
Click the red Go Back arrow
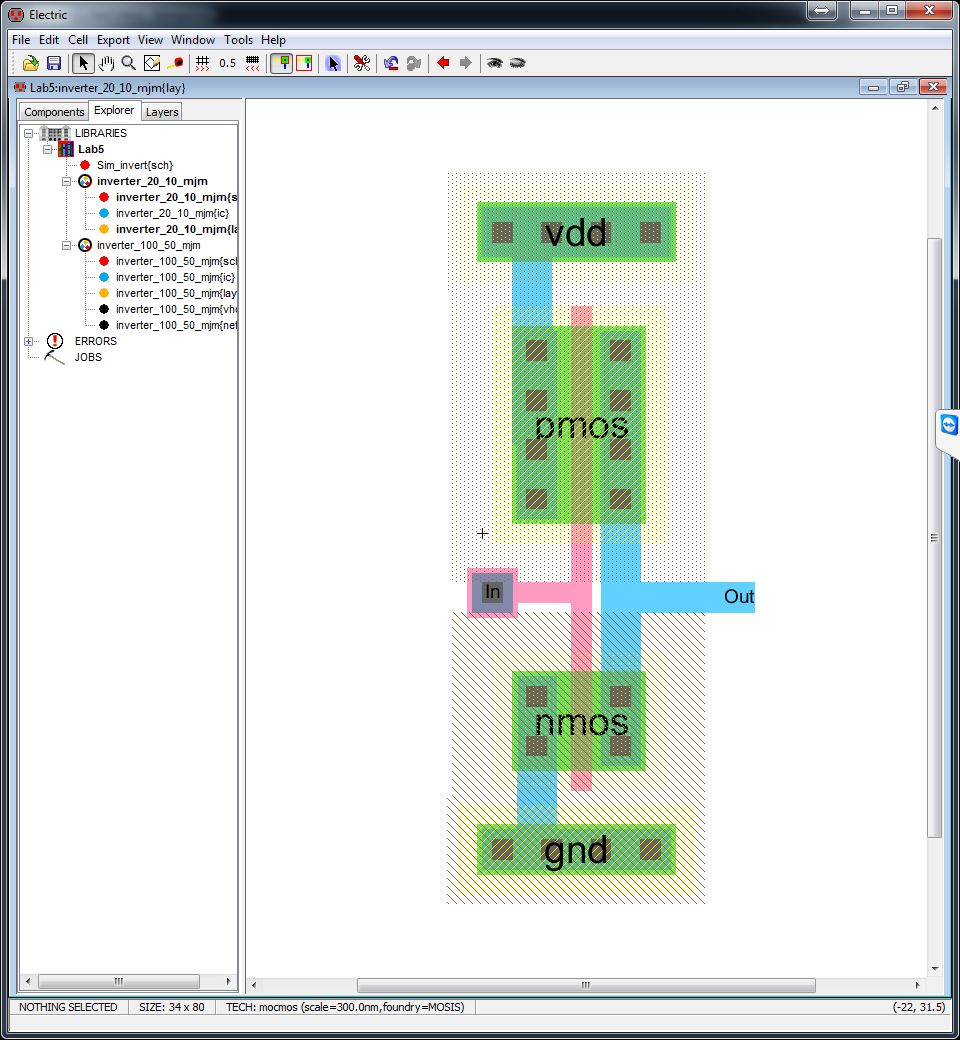[x=441, y=62]
